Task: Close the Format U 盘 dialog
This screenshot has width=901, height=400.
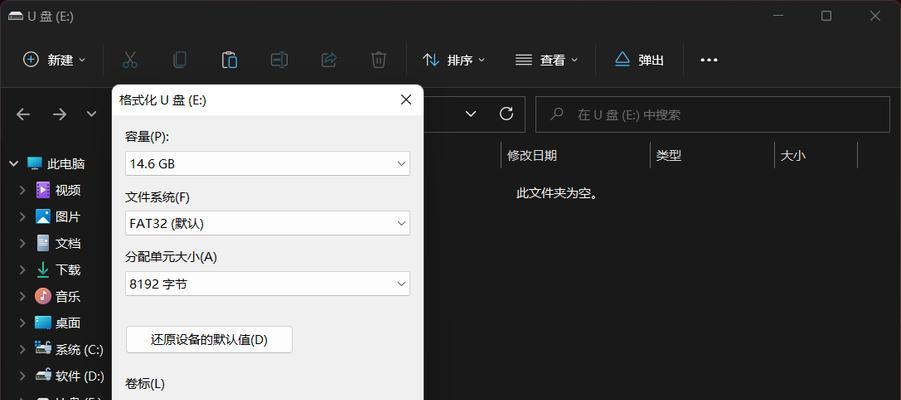Action: coord(406,100)
